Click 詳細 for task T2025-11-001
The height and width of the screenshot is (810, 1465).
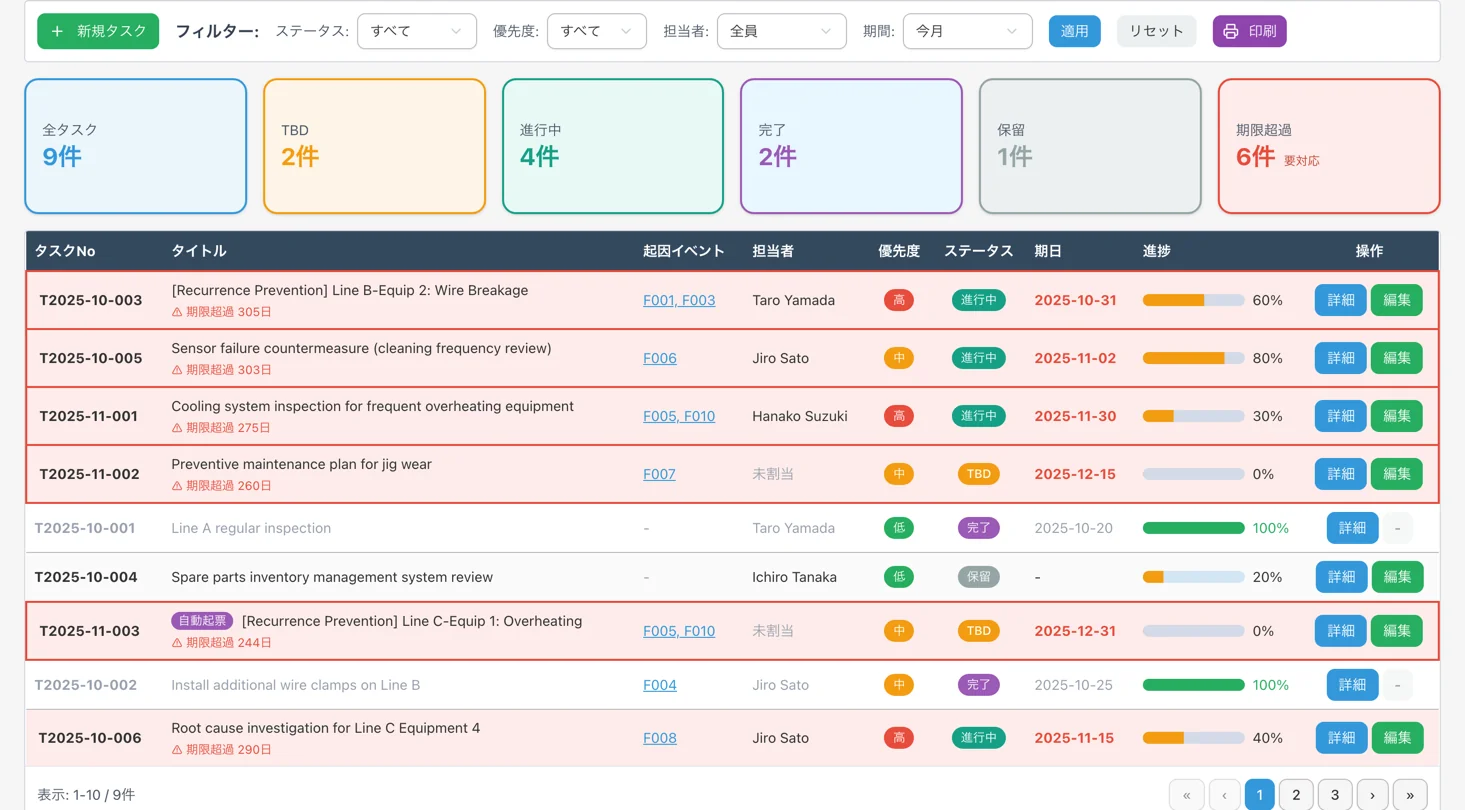click(1340, 416)
